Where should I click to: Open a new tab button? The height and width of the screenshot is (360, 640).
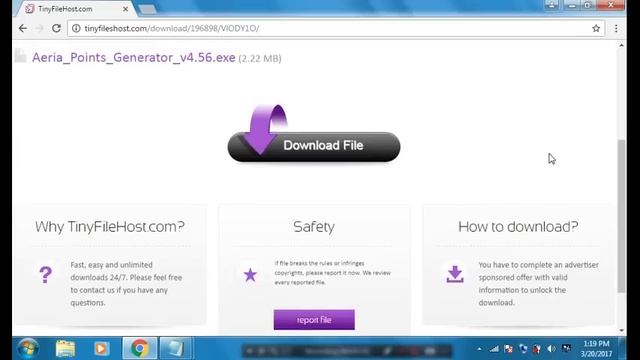147,9
